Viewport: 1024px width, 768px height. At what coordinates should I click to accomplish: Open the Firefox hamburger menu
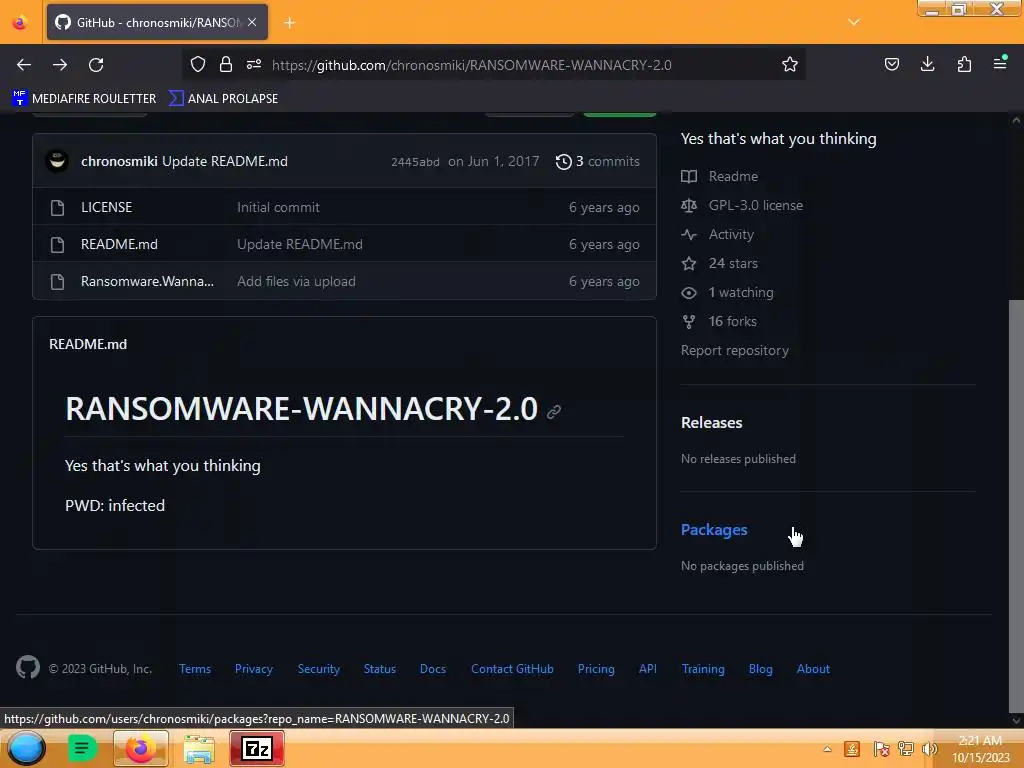click(x=1000, y=63)
